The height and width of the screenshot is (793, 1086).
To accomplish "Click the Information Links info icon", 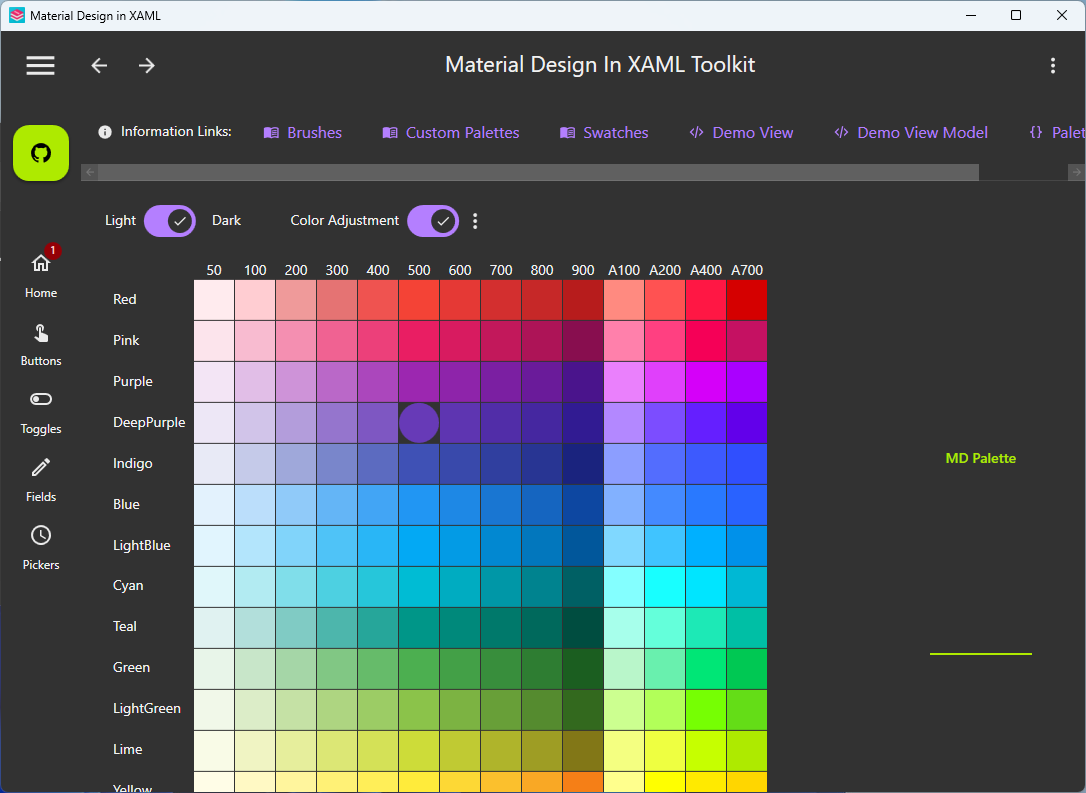I will pyautogui.click(x=105, y=131).
